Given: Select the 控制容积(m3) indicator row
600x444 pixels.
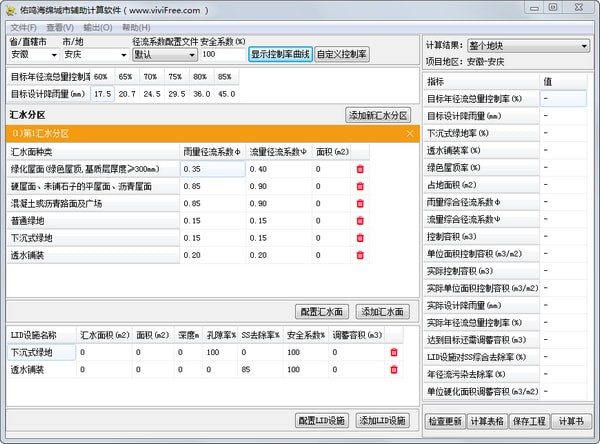Looking at the screenshot, I should click(481, 237).
